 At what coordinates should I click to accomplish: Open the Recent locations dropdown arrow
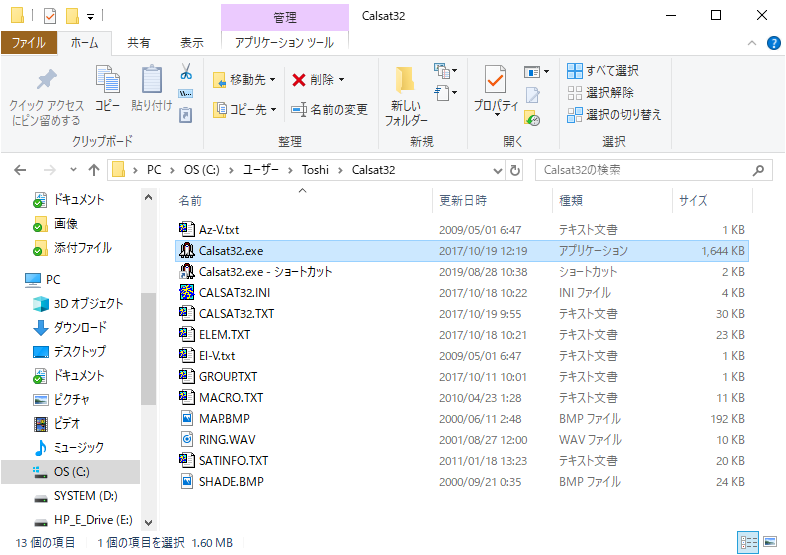click(73, 170)
